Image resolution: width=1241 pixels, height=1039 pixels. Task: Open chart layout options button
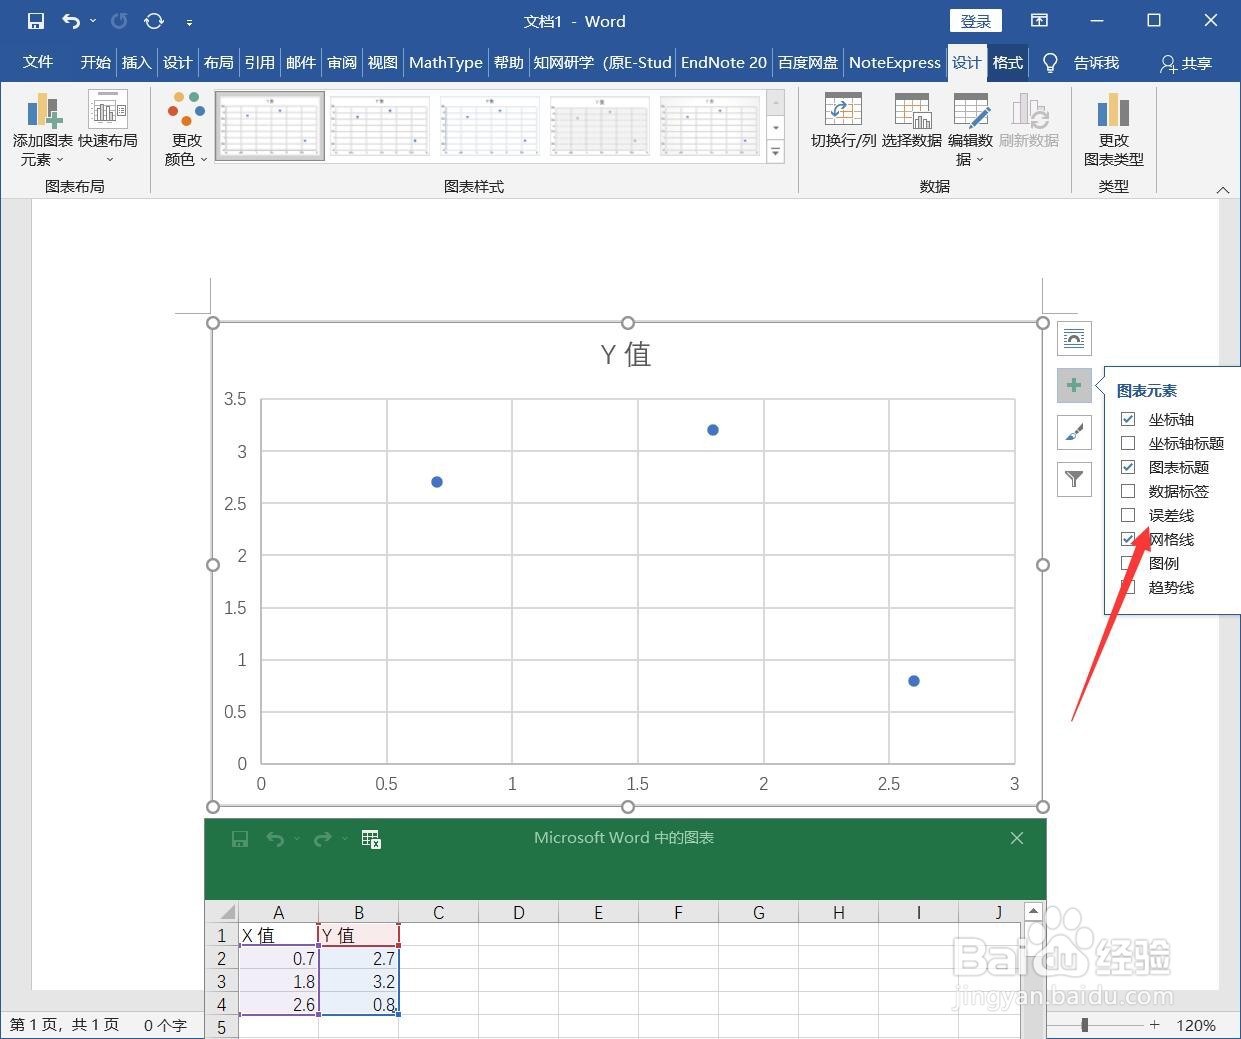(1074, 338)
